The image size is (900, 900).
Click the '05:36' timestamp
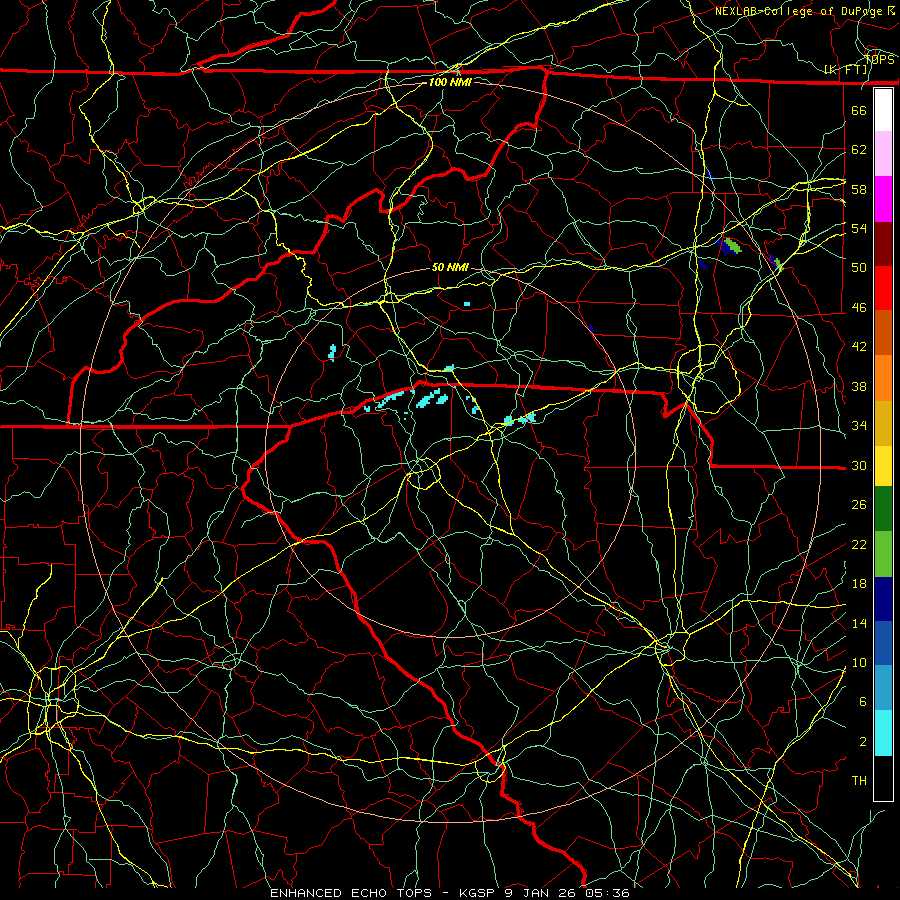point(608,893)
